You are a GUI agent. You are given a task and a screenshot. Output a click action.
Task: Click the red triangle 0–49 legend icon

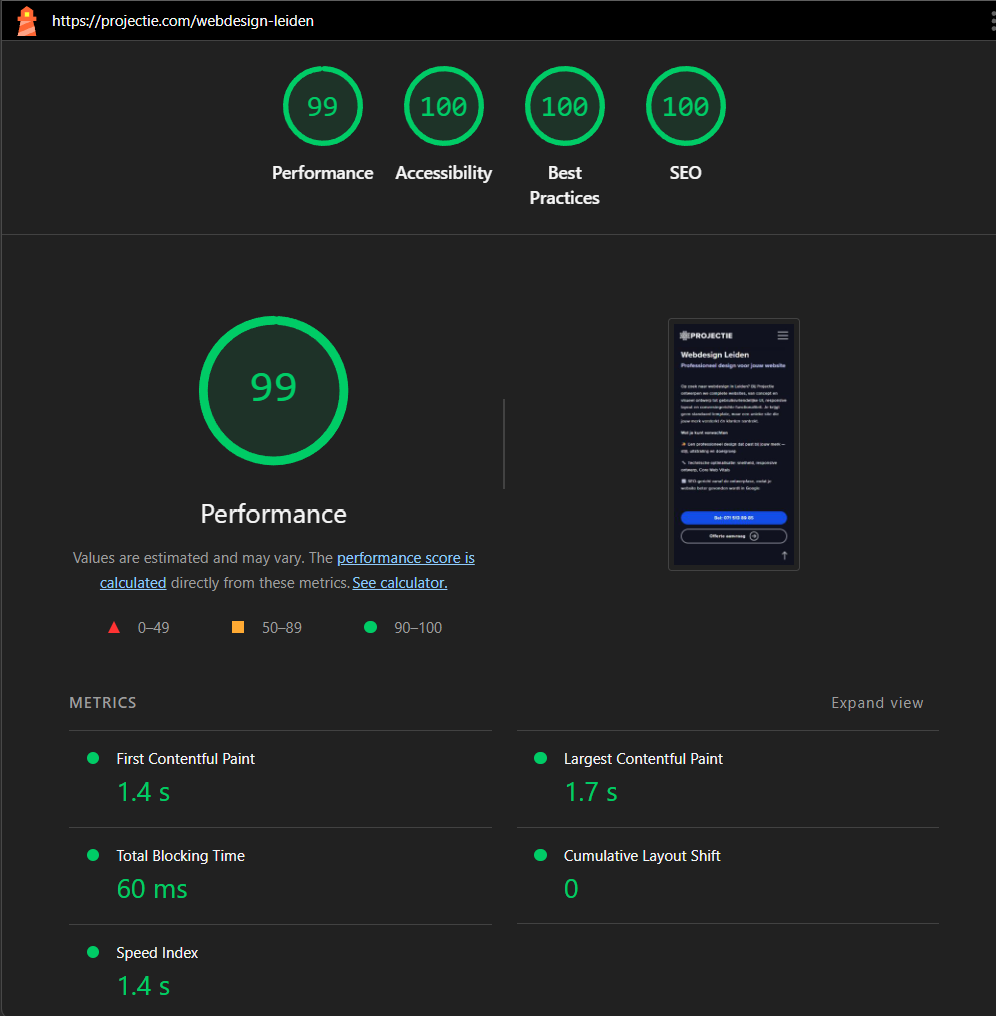(x=114, y=628)
